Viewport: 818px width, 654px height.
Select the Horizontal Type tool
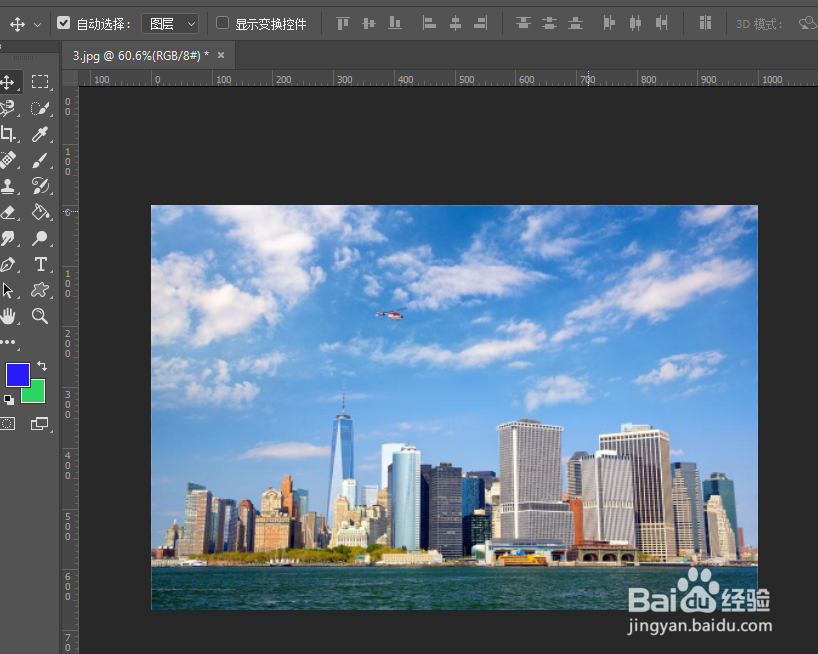[x=40, y=264]
